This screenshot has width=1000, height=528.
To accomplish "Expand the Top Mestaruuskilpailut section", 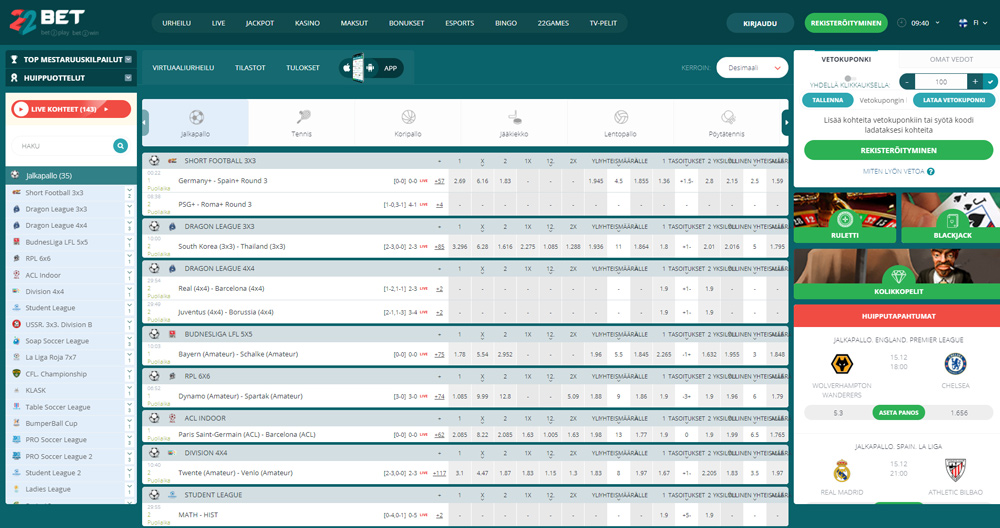I will pyautogui.click(x=129, y=60).
